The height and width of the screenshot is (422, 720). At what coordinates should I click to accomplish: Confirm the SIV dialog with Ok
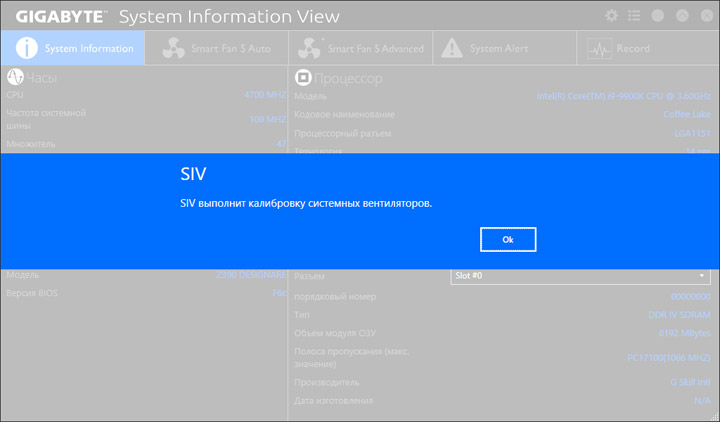click(508, 239)
